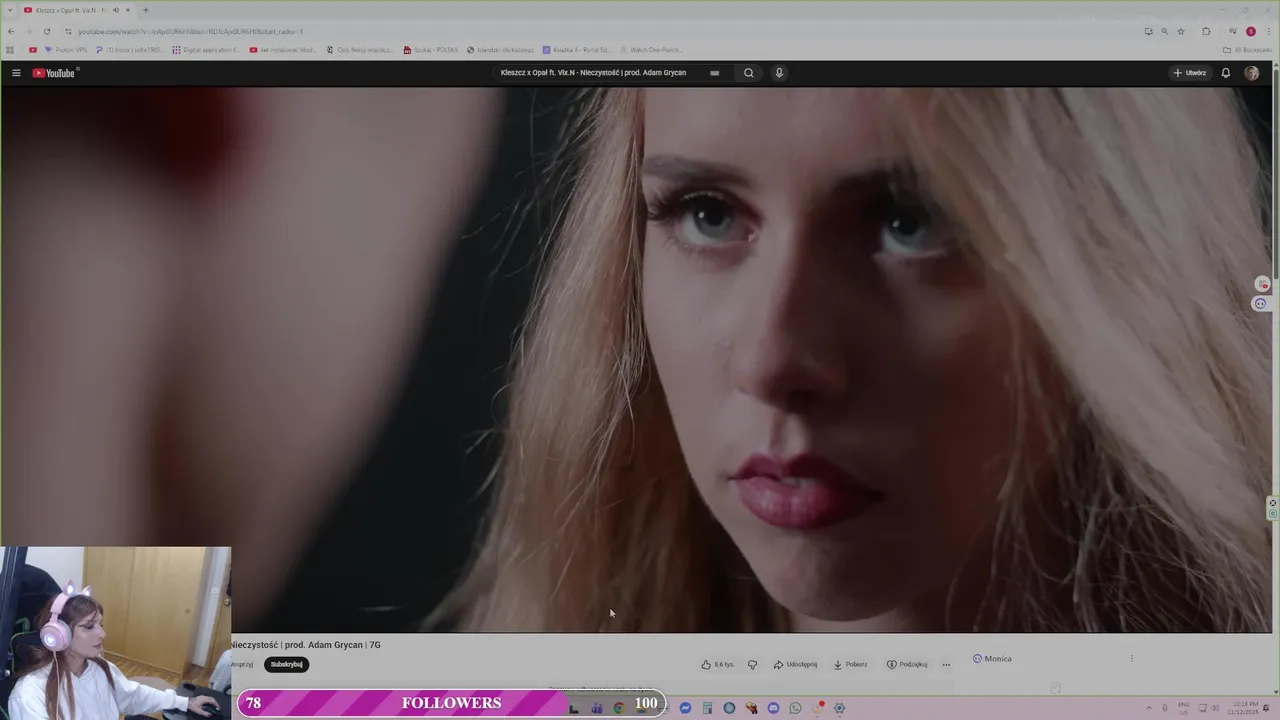Reload the page with the refresh icon
The image size is (1280, 720).
pos(46,31)
